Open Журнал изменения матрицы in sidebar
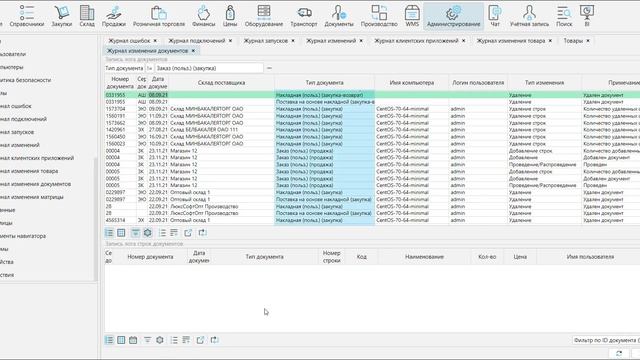 pyautogui.click(x=31, y=197)
